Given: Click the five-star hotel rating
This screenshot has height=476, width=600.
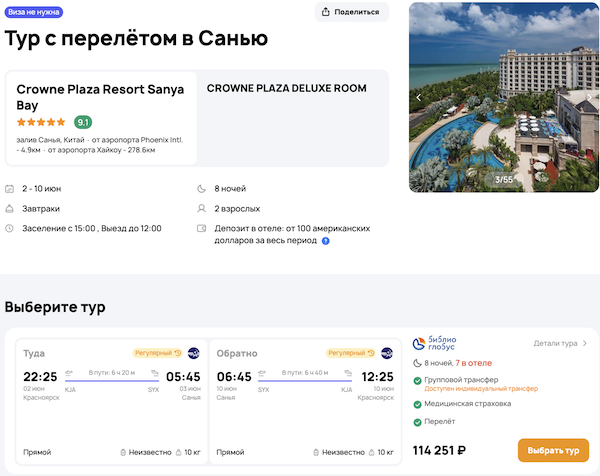Looking at the screenshot, I should 41,123.
